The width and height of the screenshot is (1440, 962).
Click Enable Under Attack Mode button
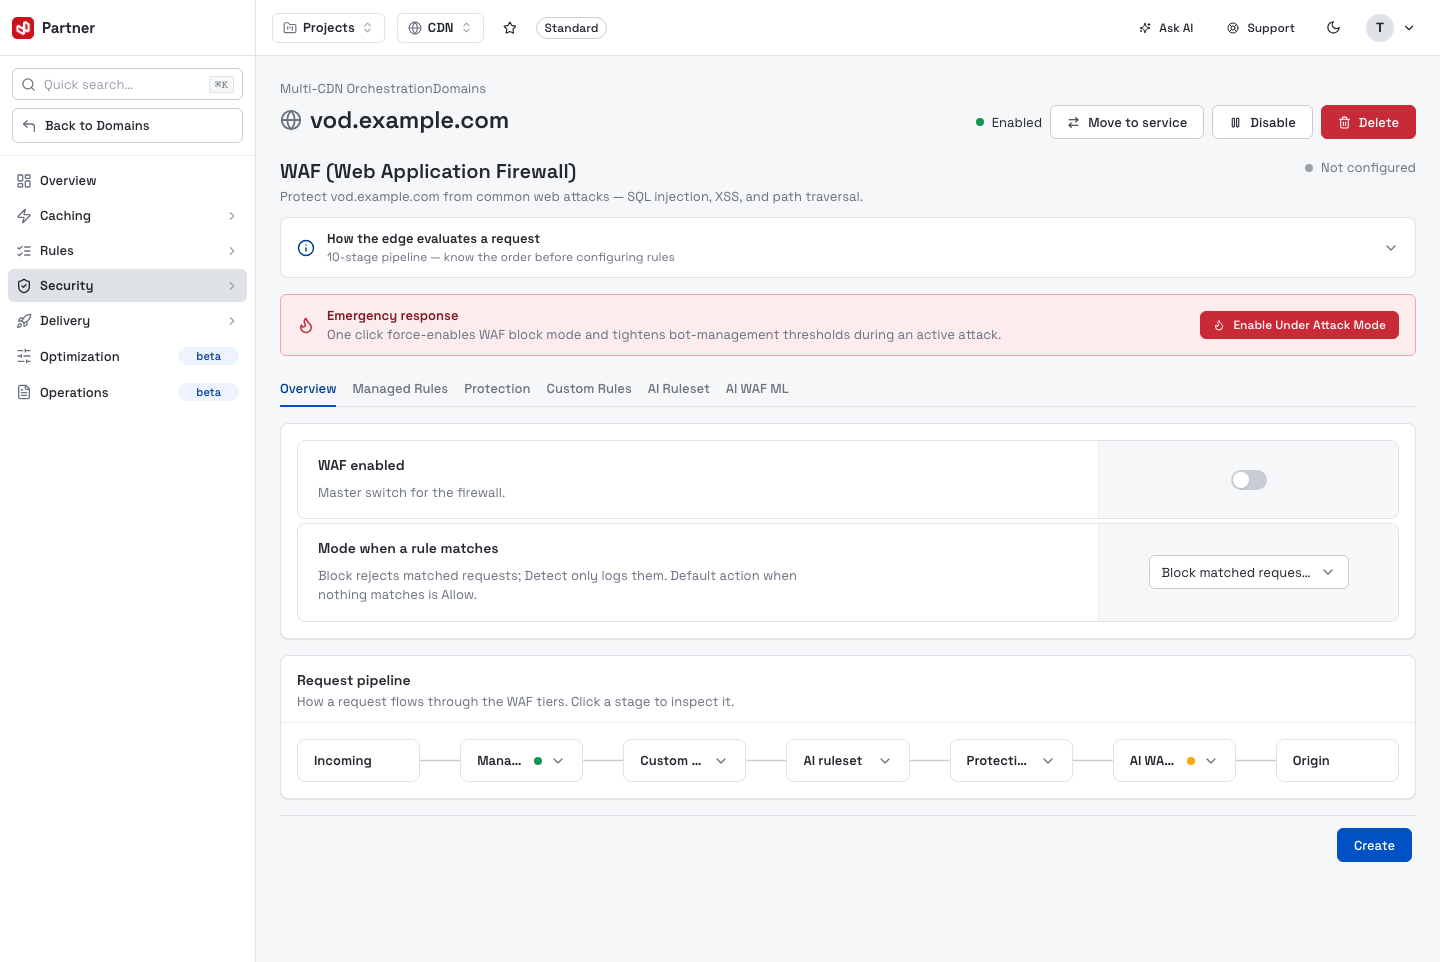click(1299, 325)
